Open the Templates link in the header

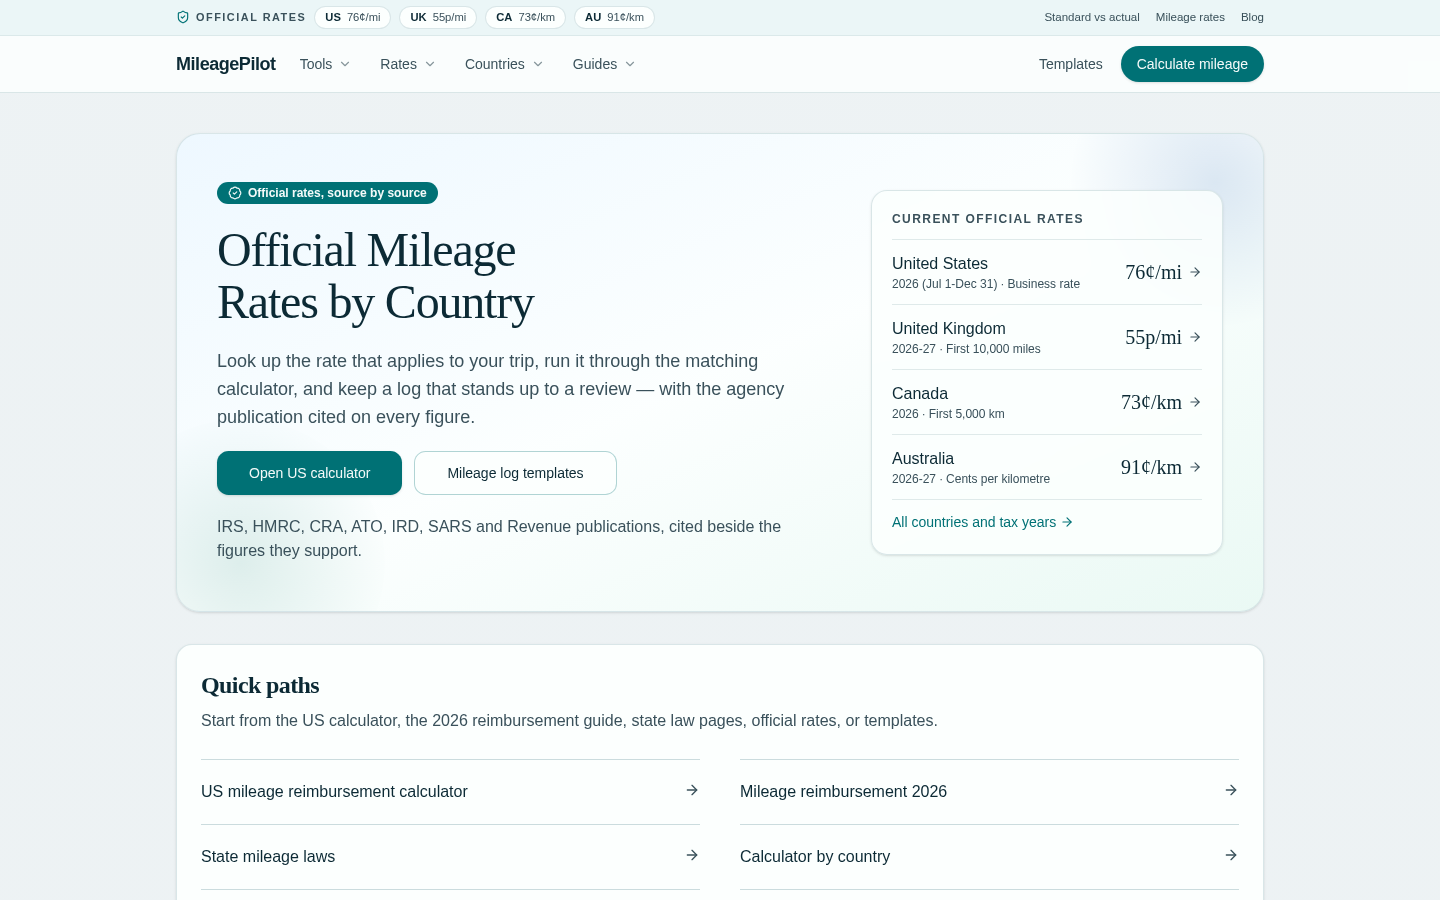click(x=1070, y=64)
